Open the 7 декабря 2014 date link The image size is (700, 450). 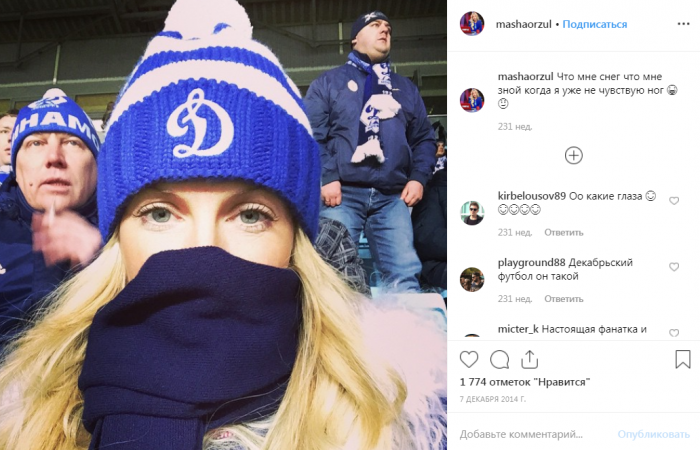click(493, 399)
